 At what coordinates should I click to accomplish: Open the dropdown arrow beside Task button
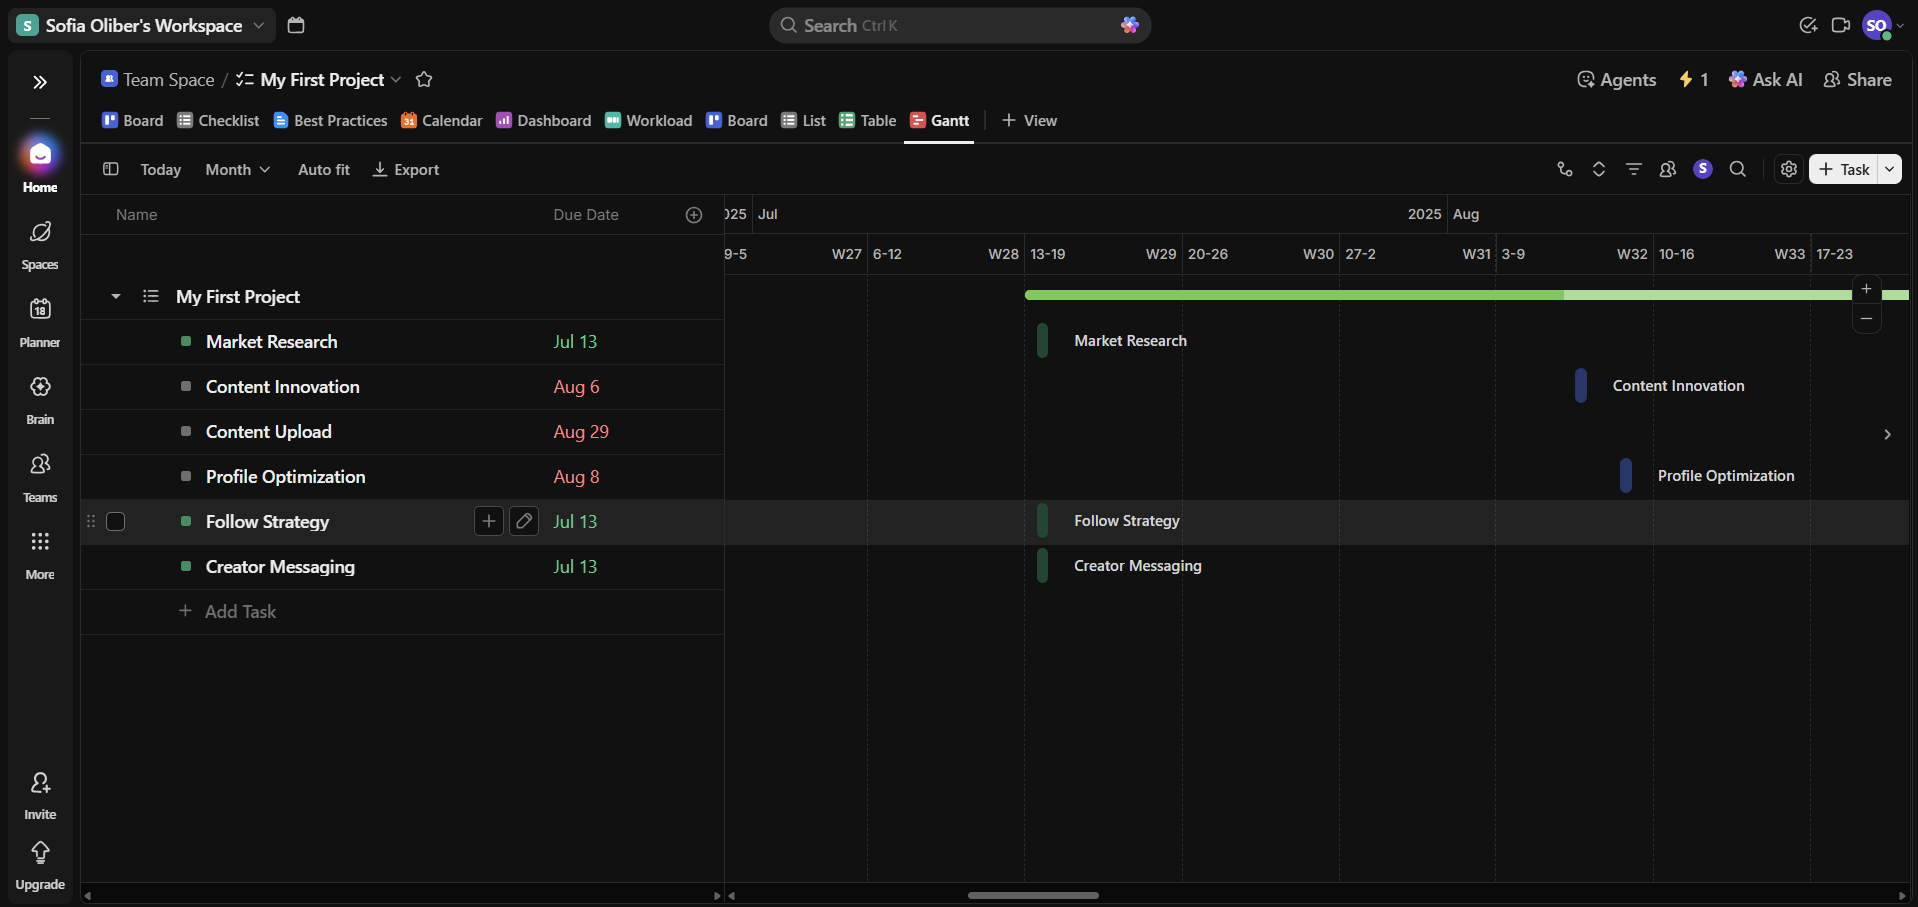click(x=1889, y=169)
